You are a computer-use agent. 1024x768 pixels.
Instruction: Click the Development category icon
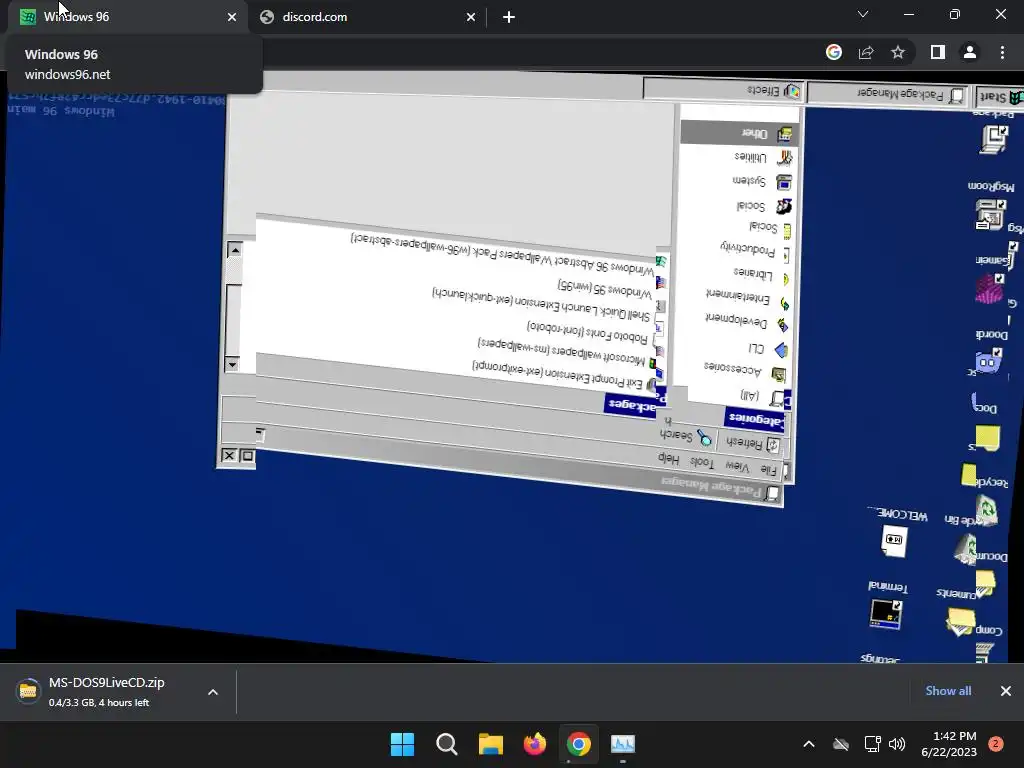coord(782,325)
